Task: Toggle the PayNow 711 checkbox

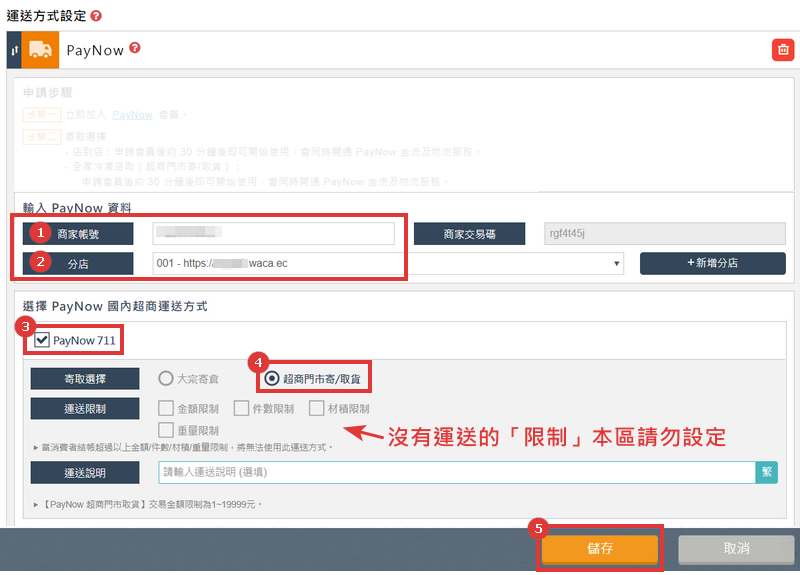Action: 42,340
